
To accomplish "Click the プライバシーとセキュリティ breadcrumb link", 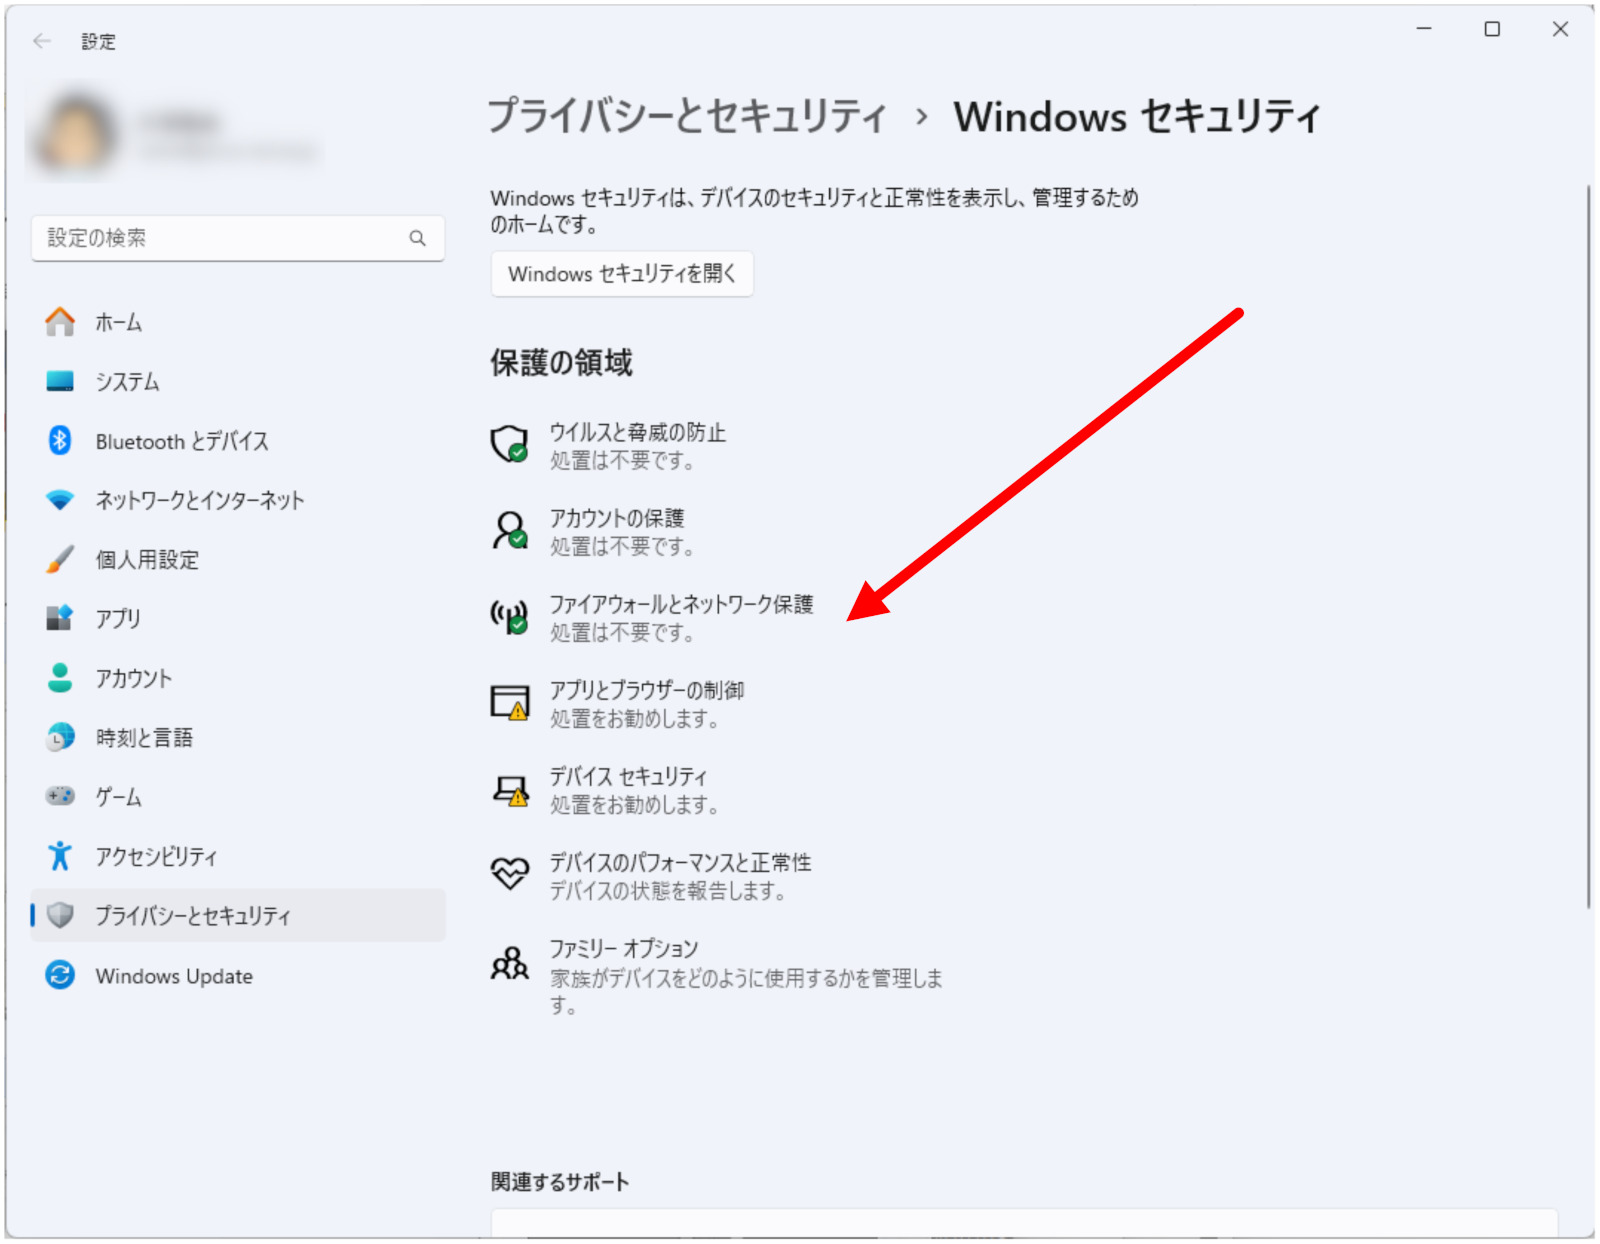I will click(x=687, y=117).
